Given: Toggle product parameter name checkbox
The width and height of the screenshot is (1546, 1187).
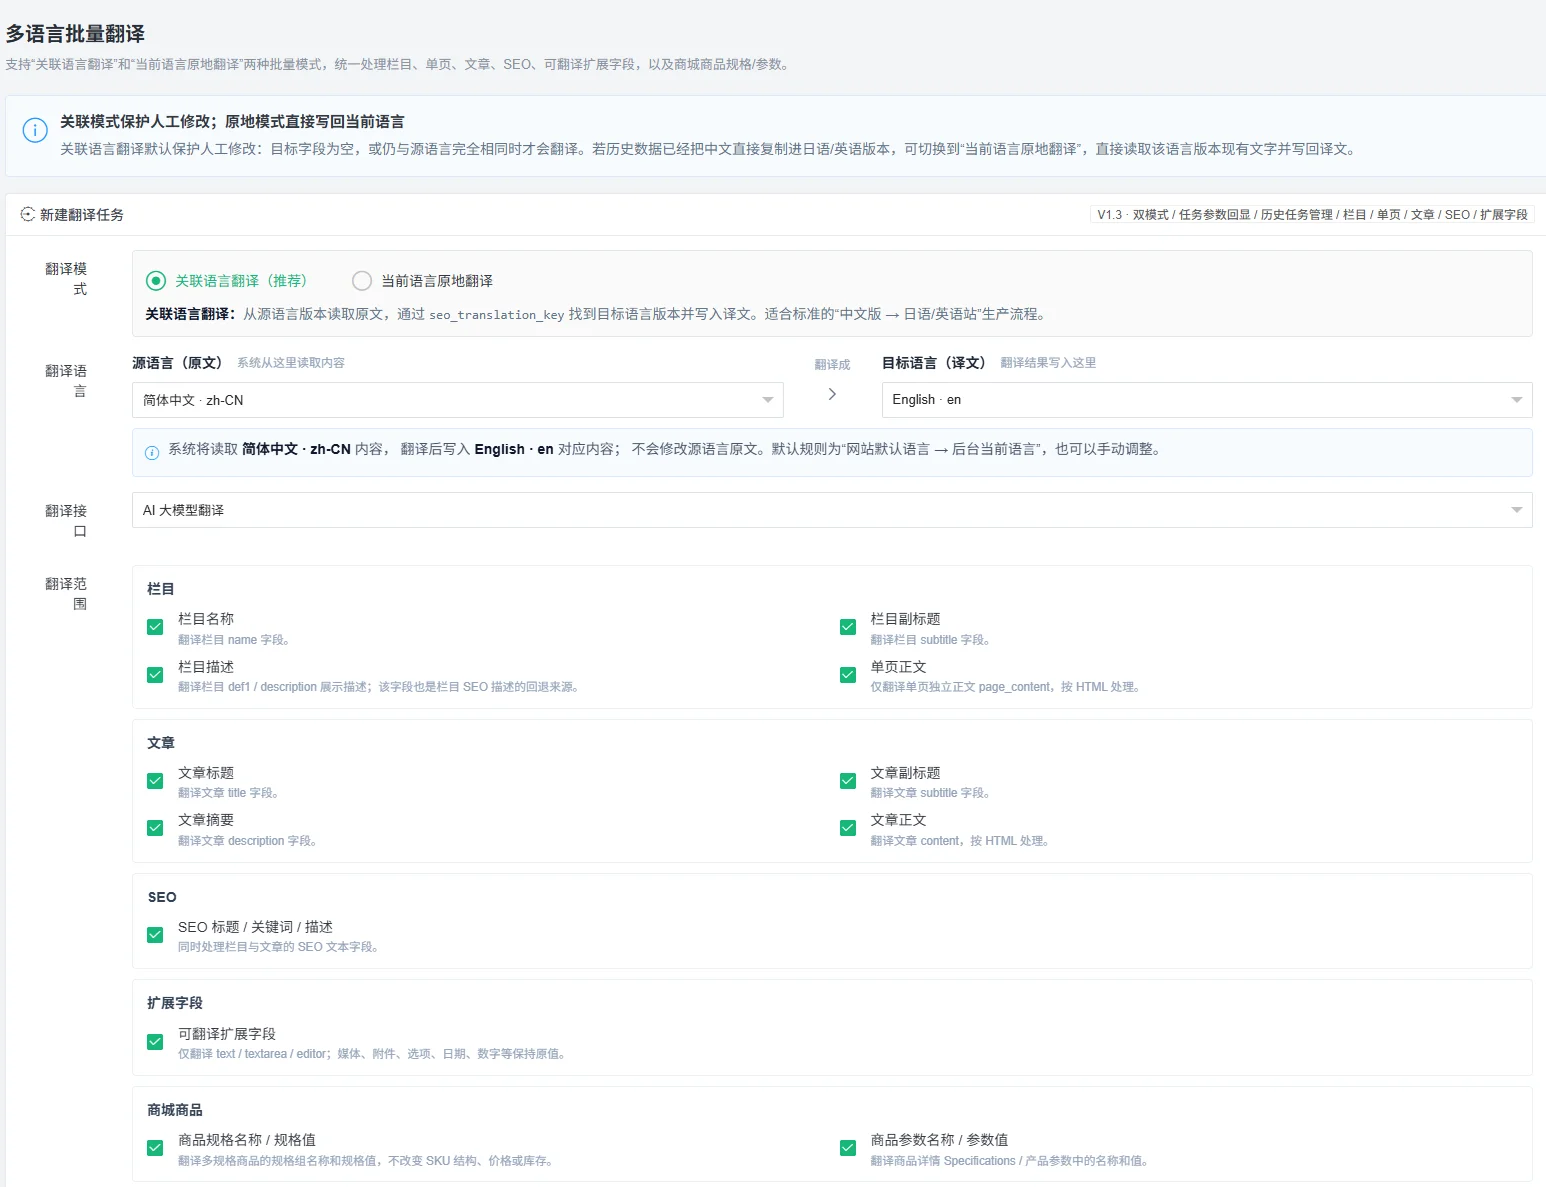Looking at the screenshot, I should [x=848, y=1148].
